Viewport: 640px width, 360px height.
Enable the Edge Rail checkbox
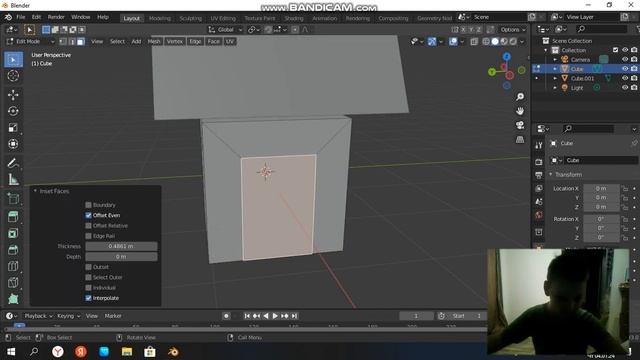[88, 236]
